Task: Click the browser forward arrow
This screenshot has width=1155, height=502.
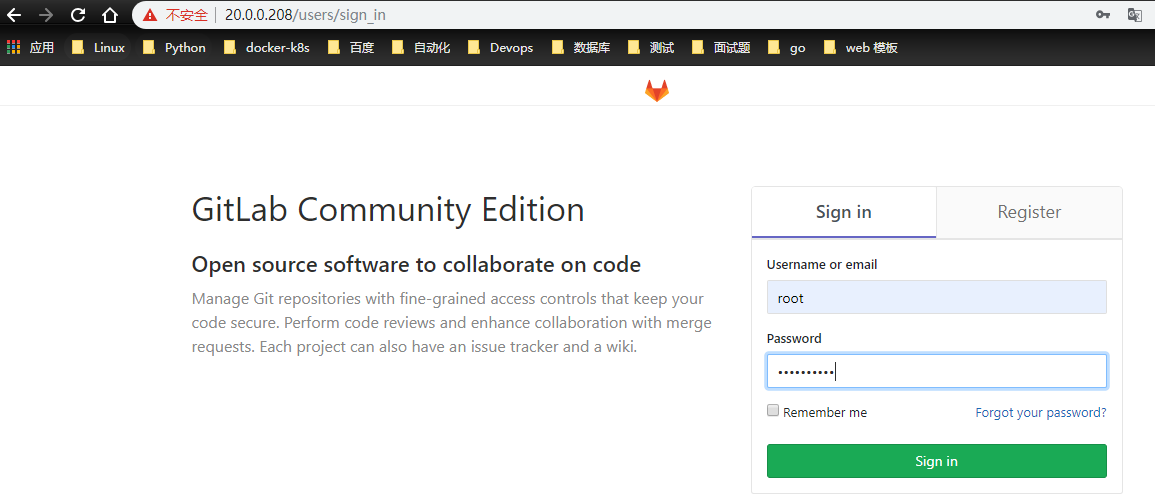Action: click(x=46, y=15)
